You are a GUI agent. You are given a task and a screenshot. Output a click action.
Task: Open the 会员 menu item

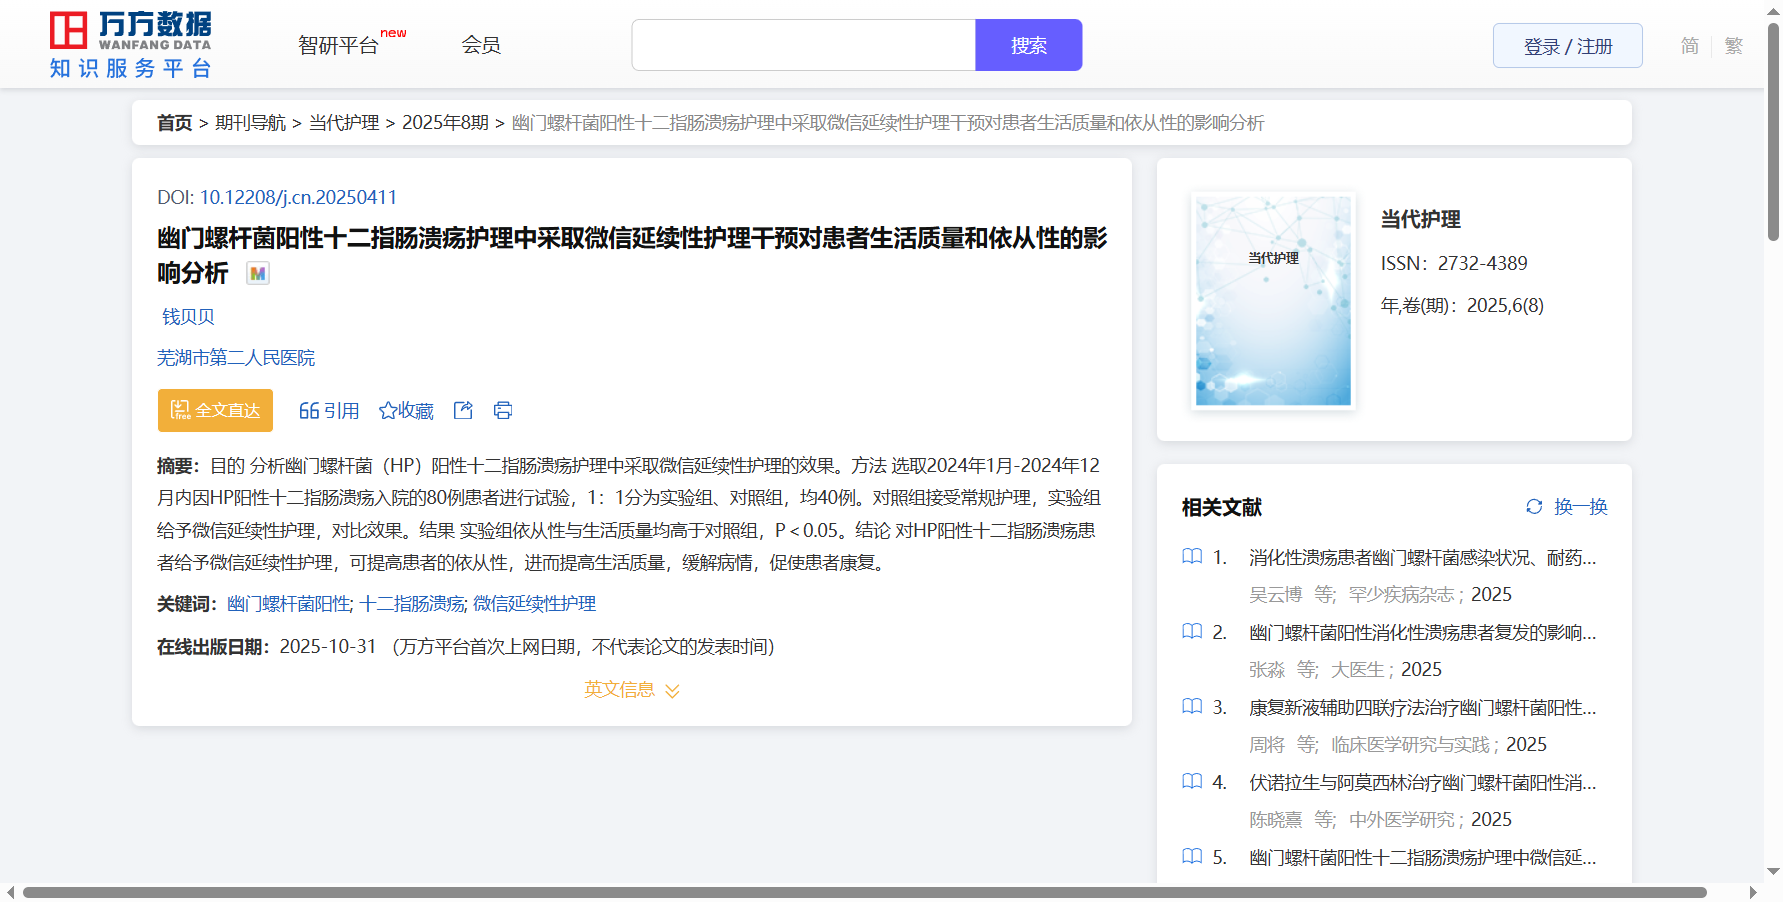tap(481, 45)
